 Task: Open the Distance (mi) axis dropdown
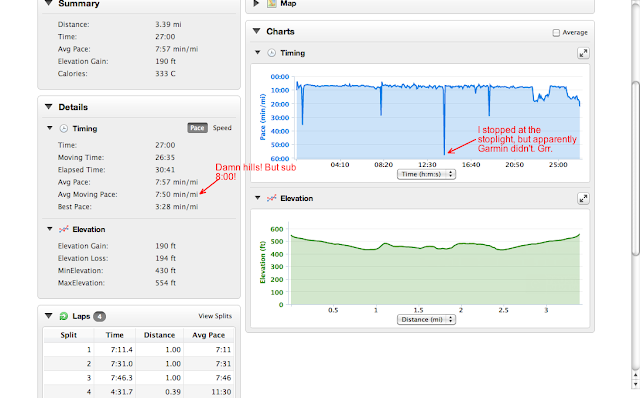click(427, 320)
